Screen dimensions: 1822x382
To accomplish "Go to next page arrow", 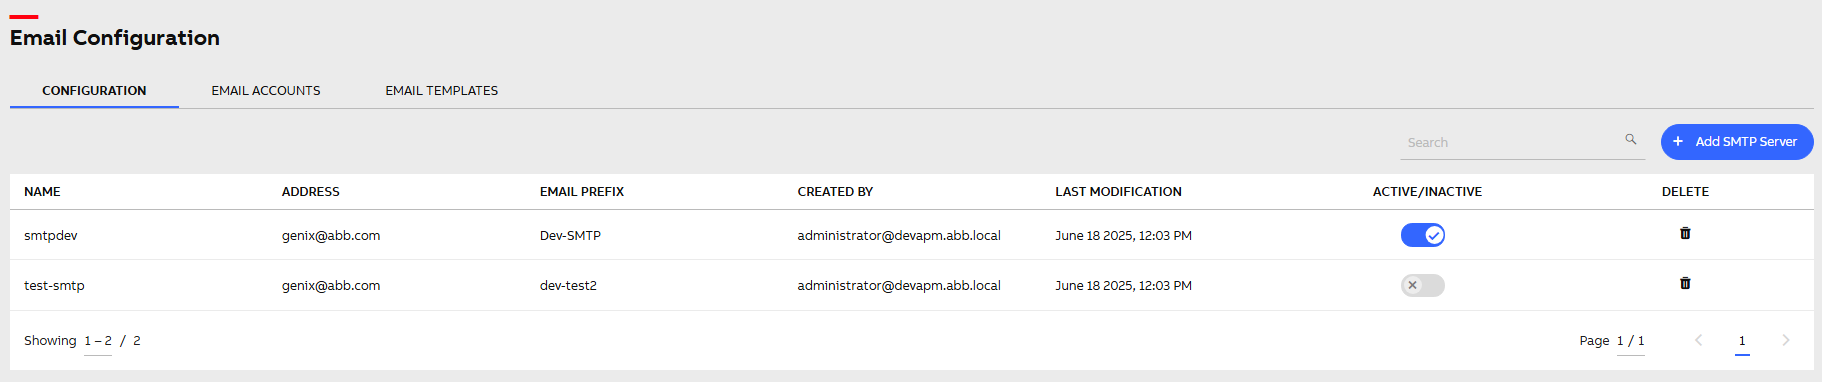I will 1786,340.
